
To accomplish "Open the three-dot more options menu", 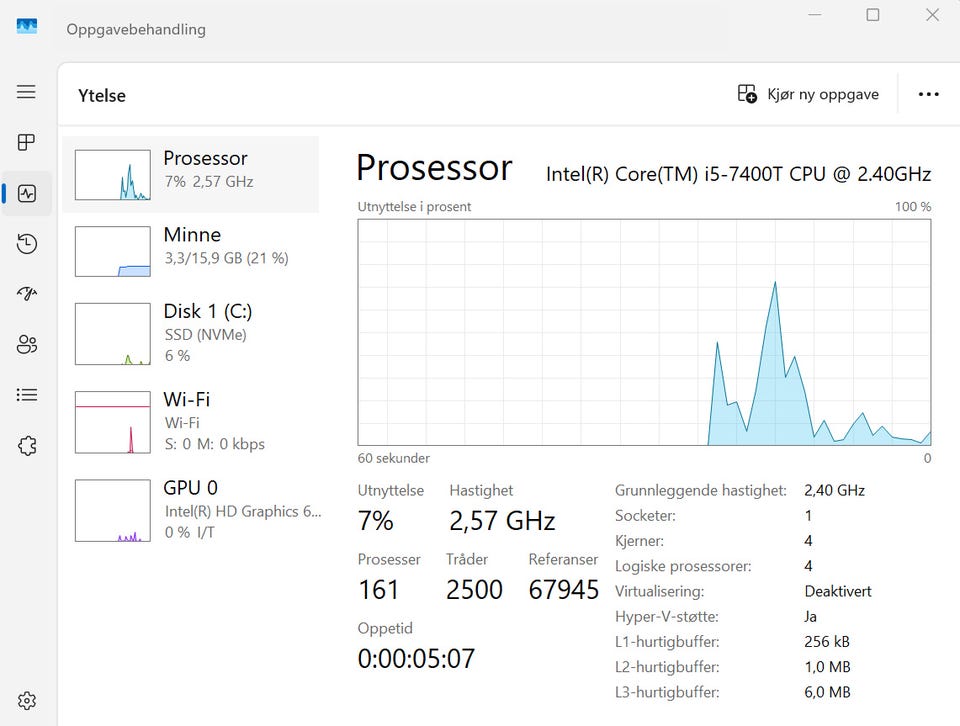I will coord(928,94).
